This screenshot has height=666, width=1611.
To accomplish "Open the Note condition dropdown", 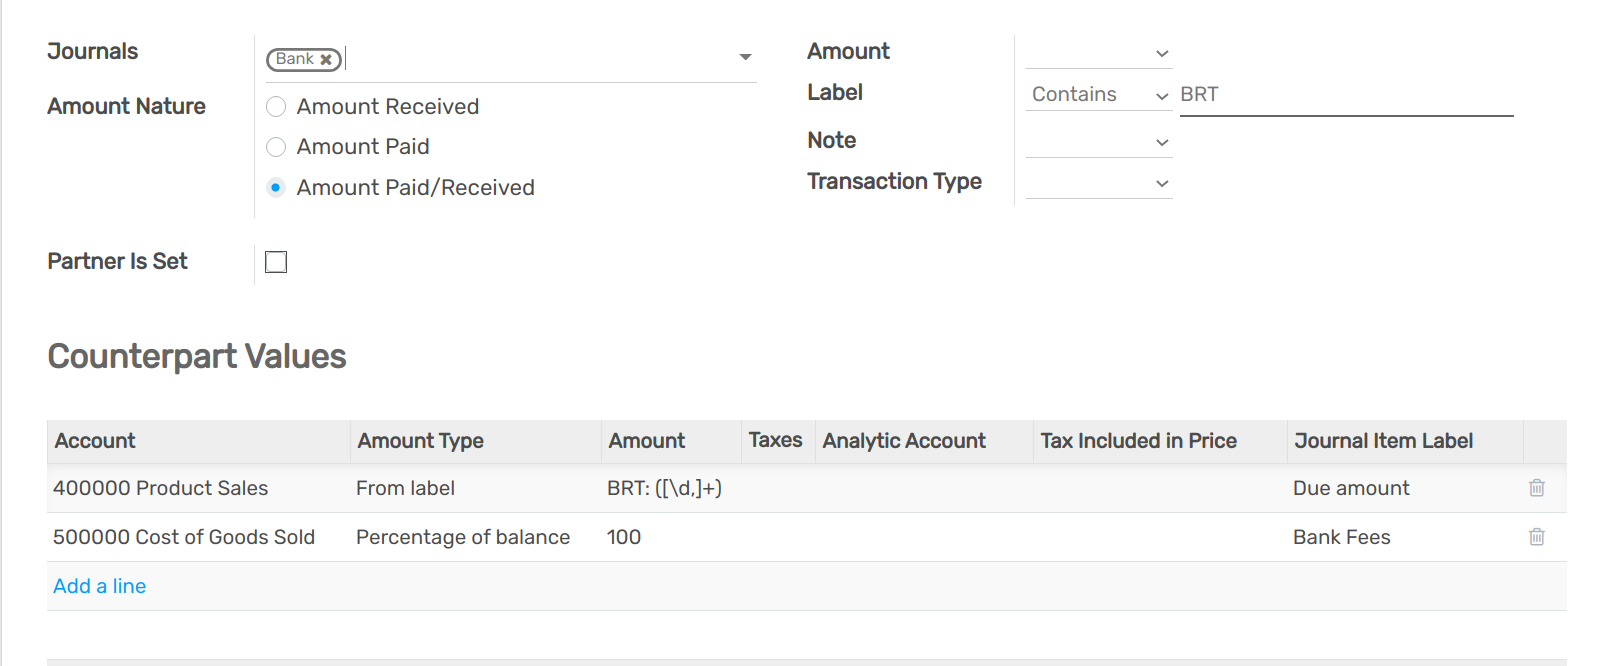I will tap(1099, 142).
